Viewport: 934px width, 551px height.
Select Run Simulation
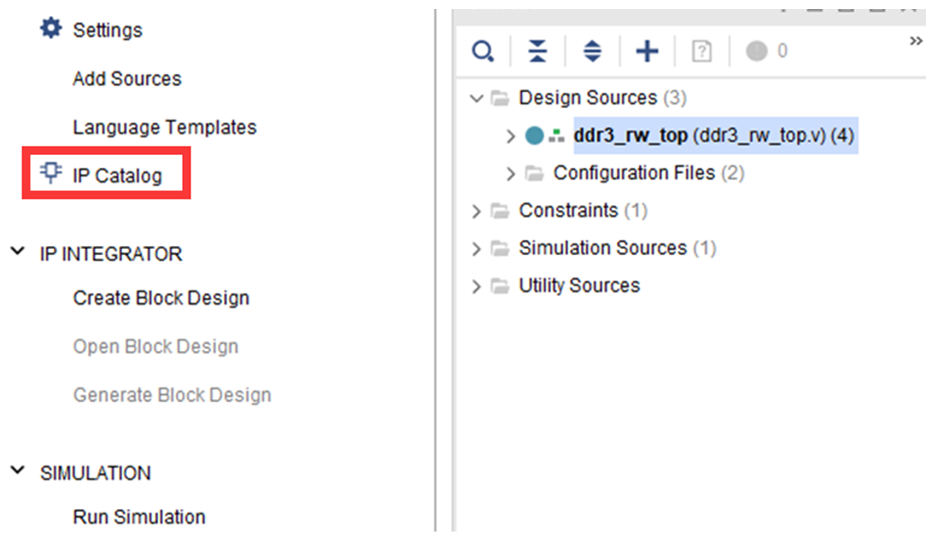(x=139, y=517)
